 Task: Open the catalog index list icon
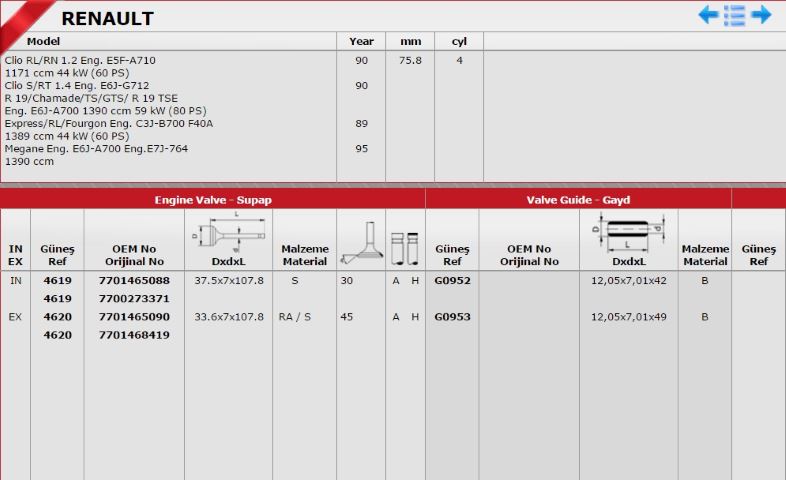pyautogui.click(x=734, y=15)
